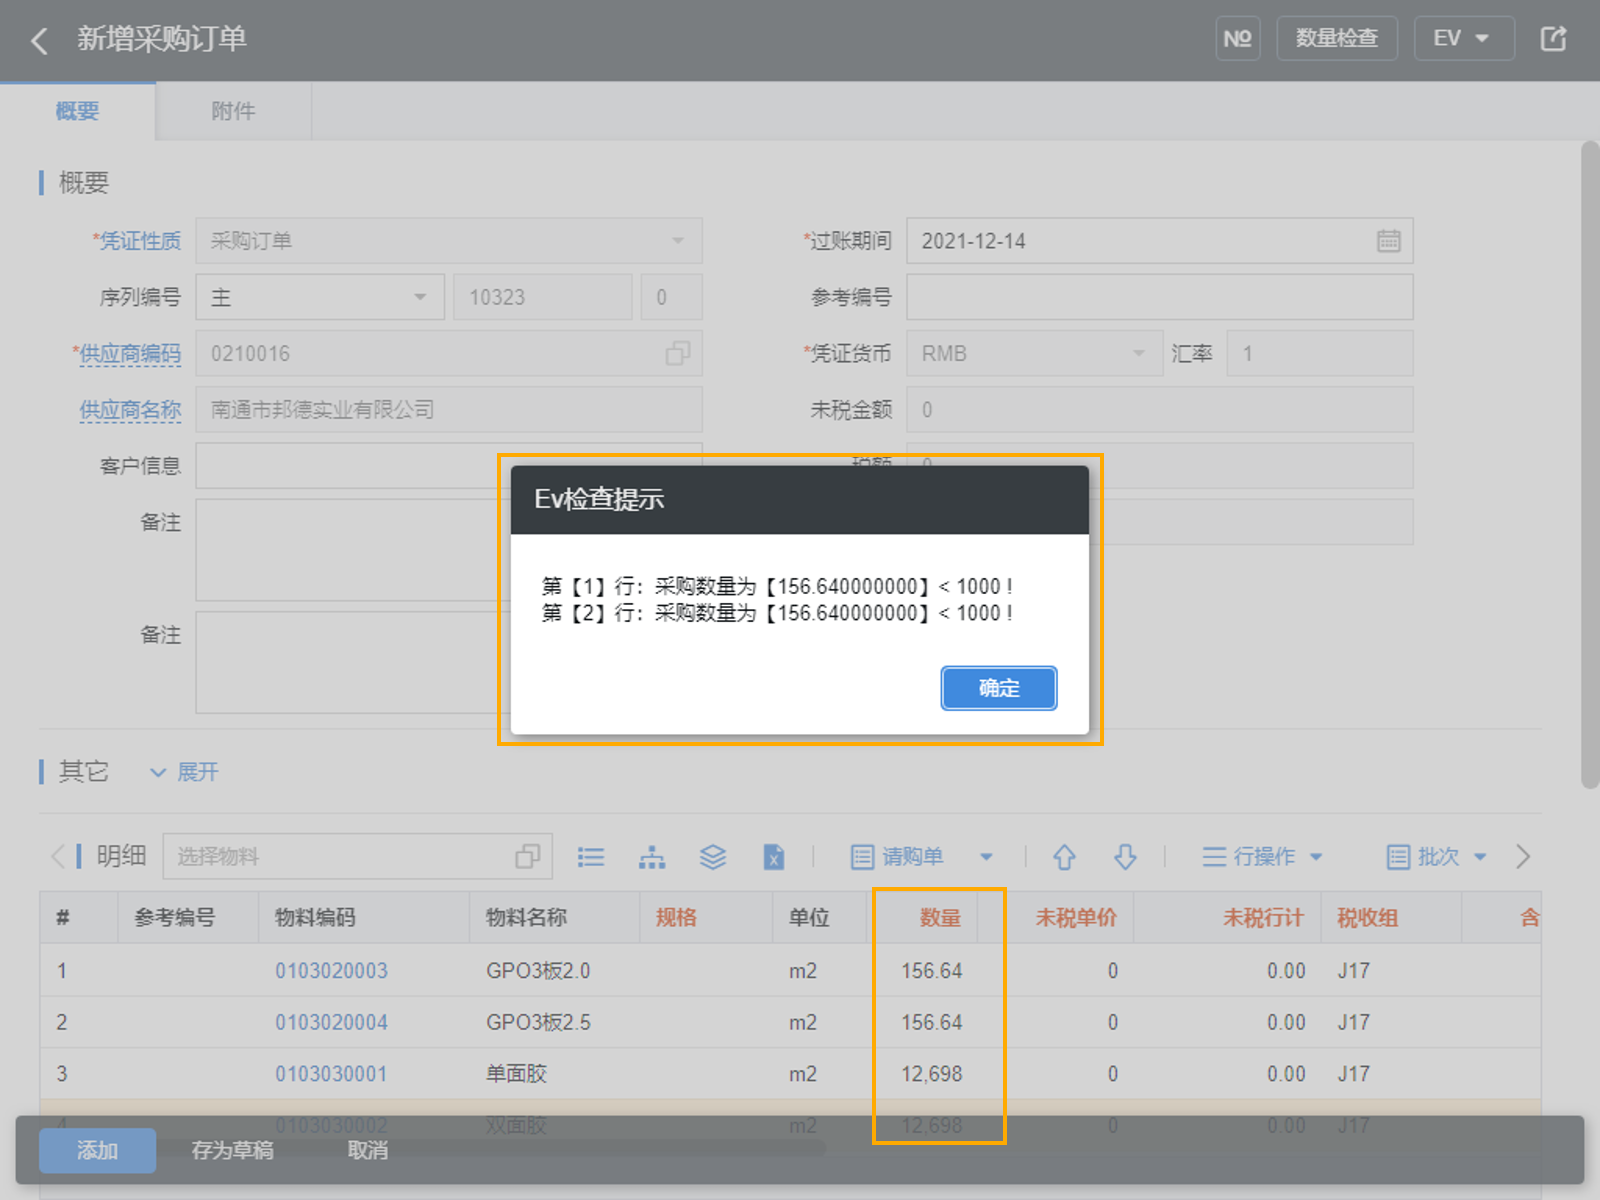
Task: Open material code 0103030001 link
Action: 331,1074
